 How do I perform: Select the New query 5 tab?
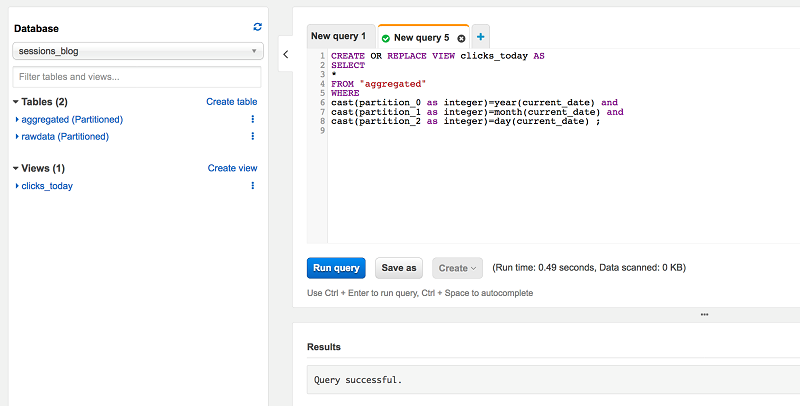click(422, 38)
